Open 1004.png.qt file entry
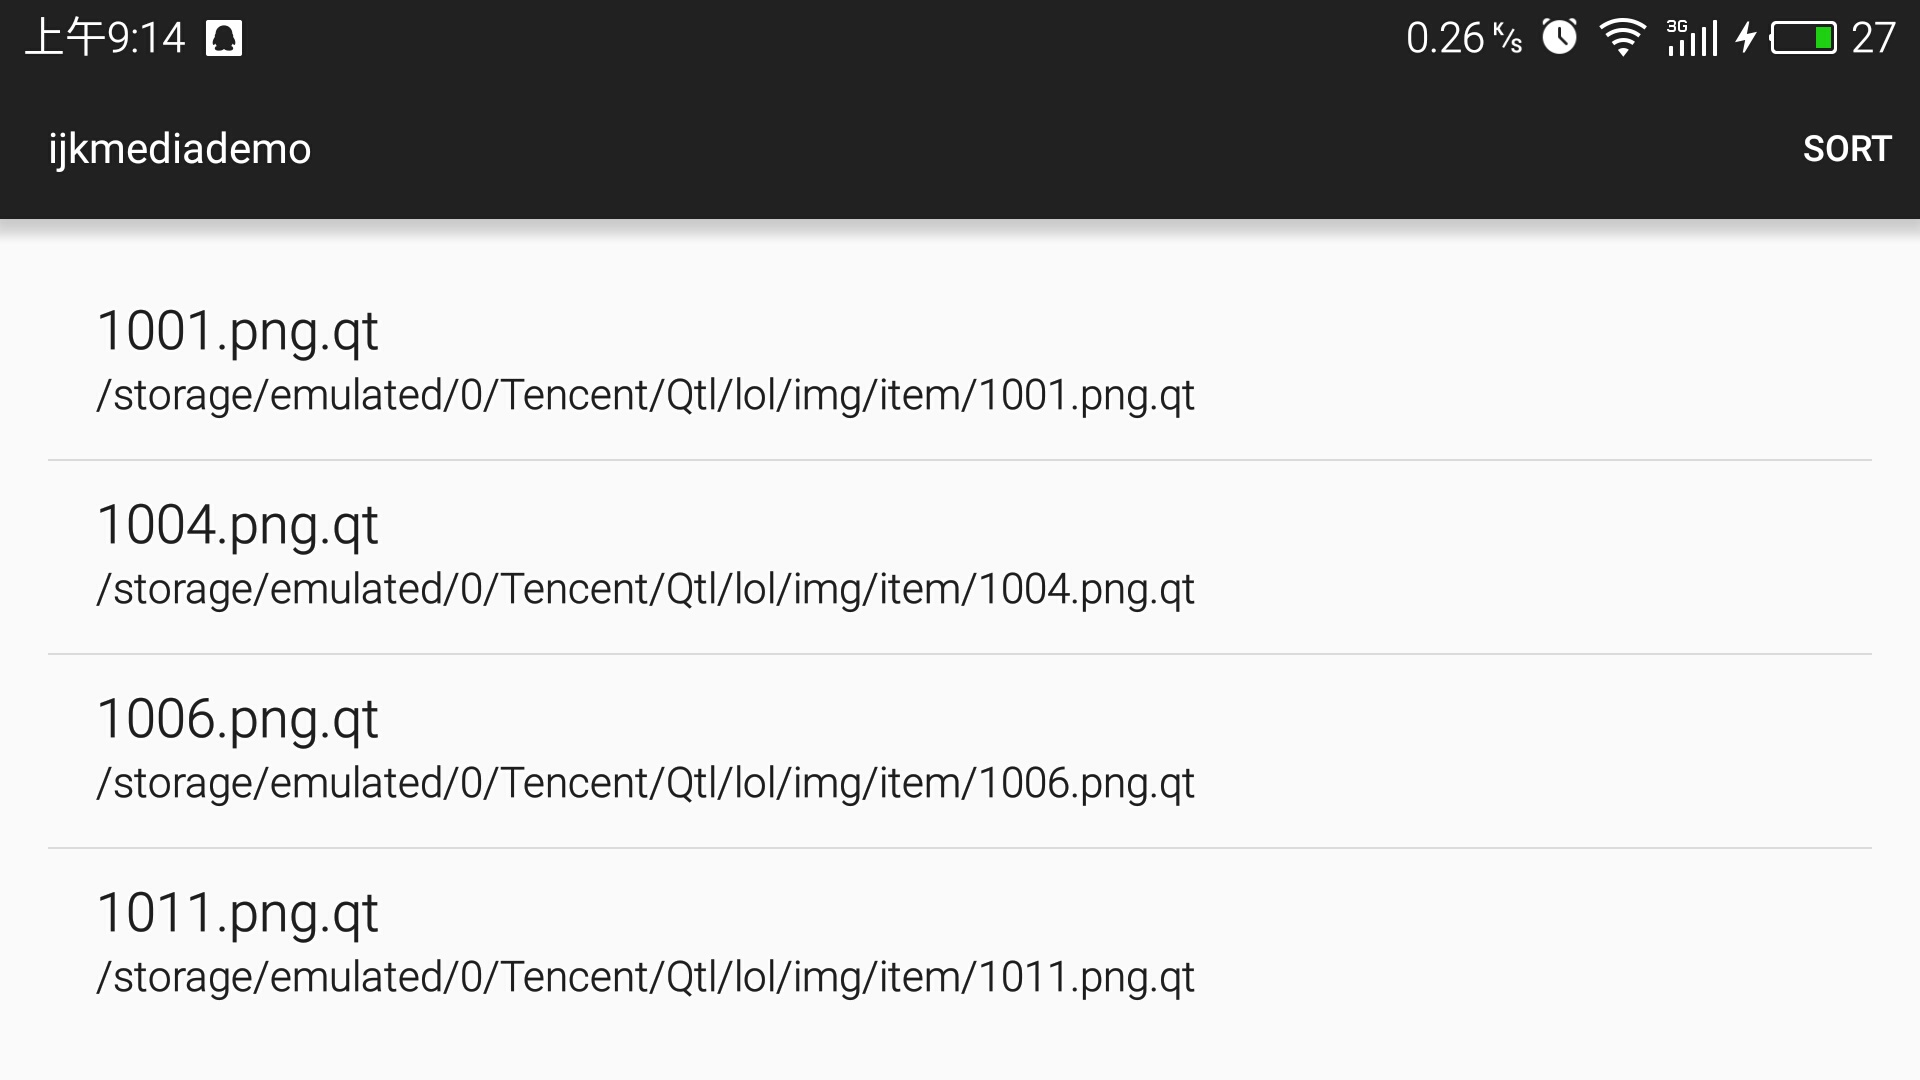 pyautogui.click(x=960, y=557)
